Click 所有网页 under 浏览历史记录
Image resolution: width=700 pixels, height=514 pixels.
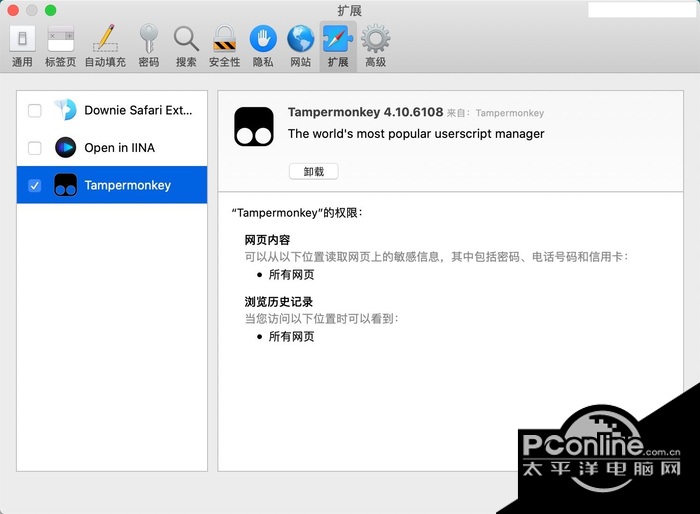pos(291,336)
